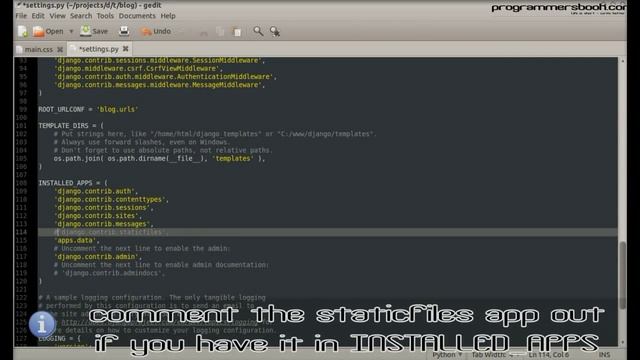This screenshot has height=360, width=640.
Task: Click the commented django.contrib.staticfiles line
Action: pos(111,232)
